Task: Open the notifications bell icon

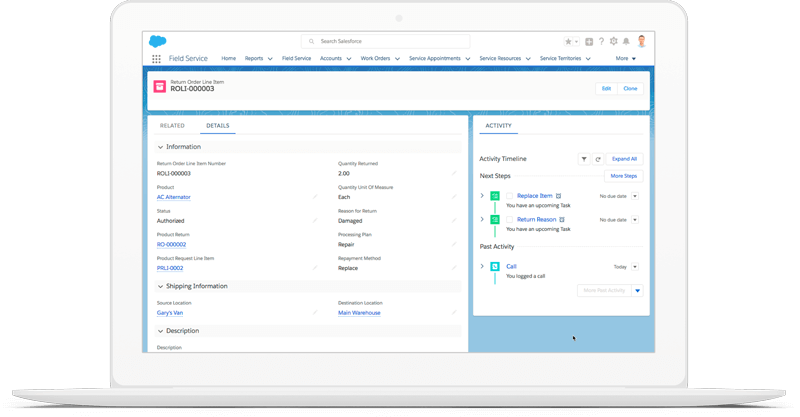Action: click(x=626, y=41)
